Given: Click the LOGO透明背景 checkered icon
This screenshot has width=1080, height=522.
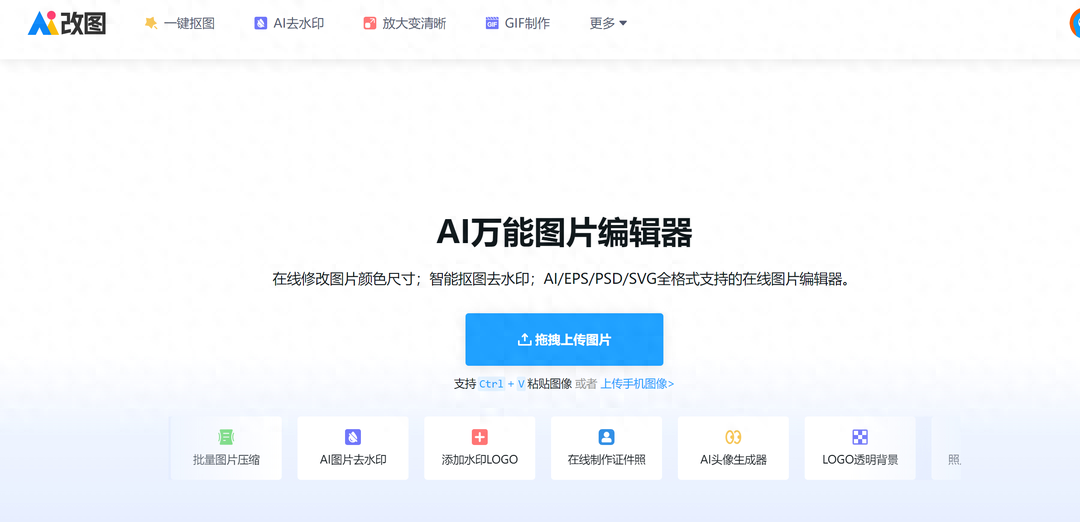Looking at the screenshot, I should 860,437.
